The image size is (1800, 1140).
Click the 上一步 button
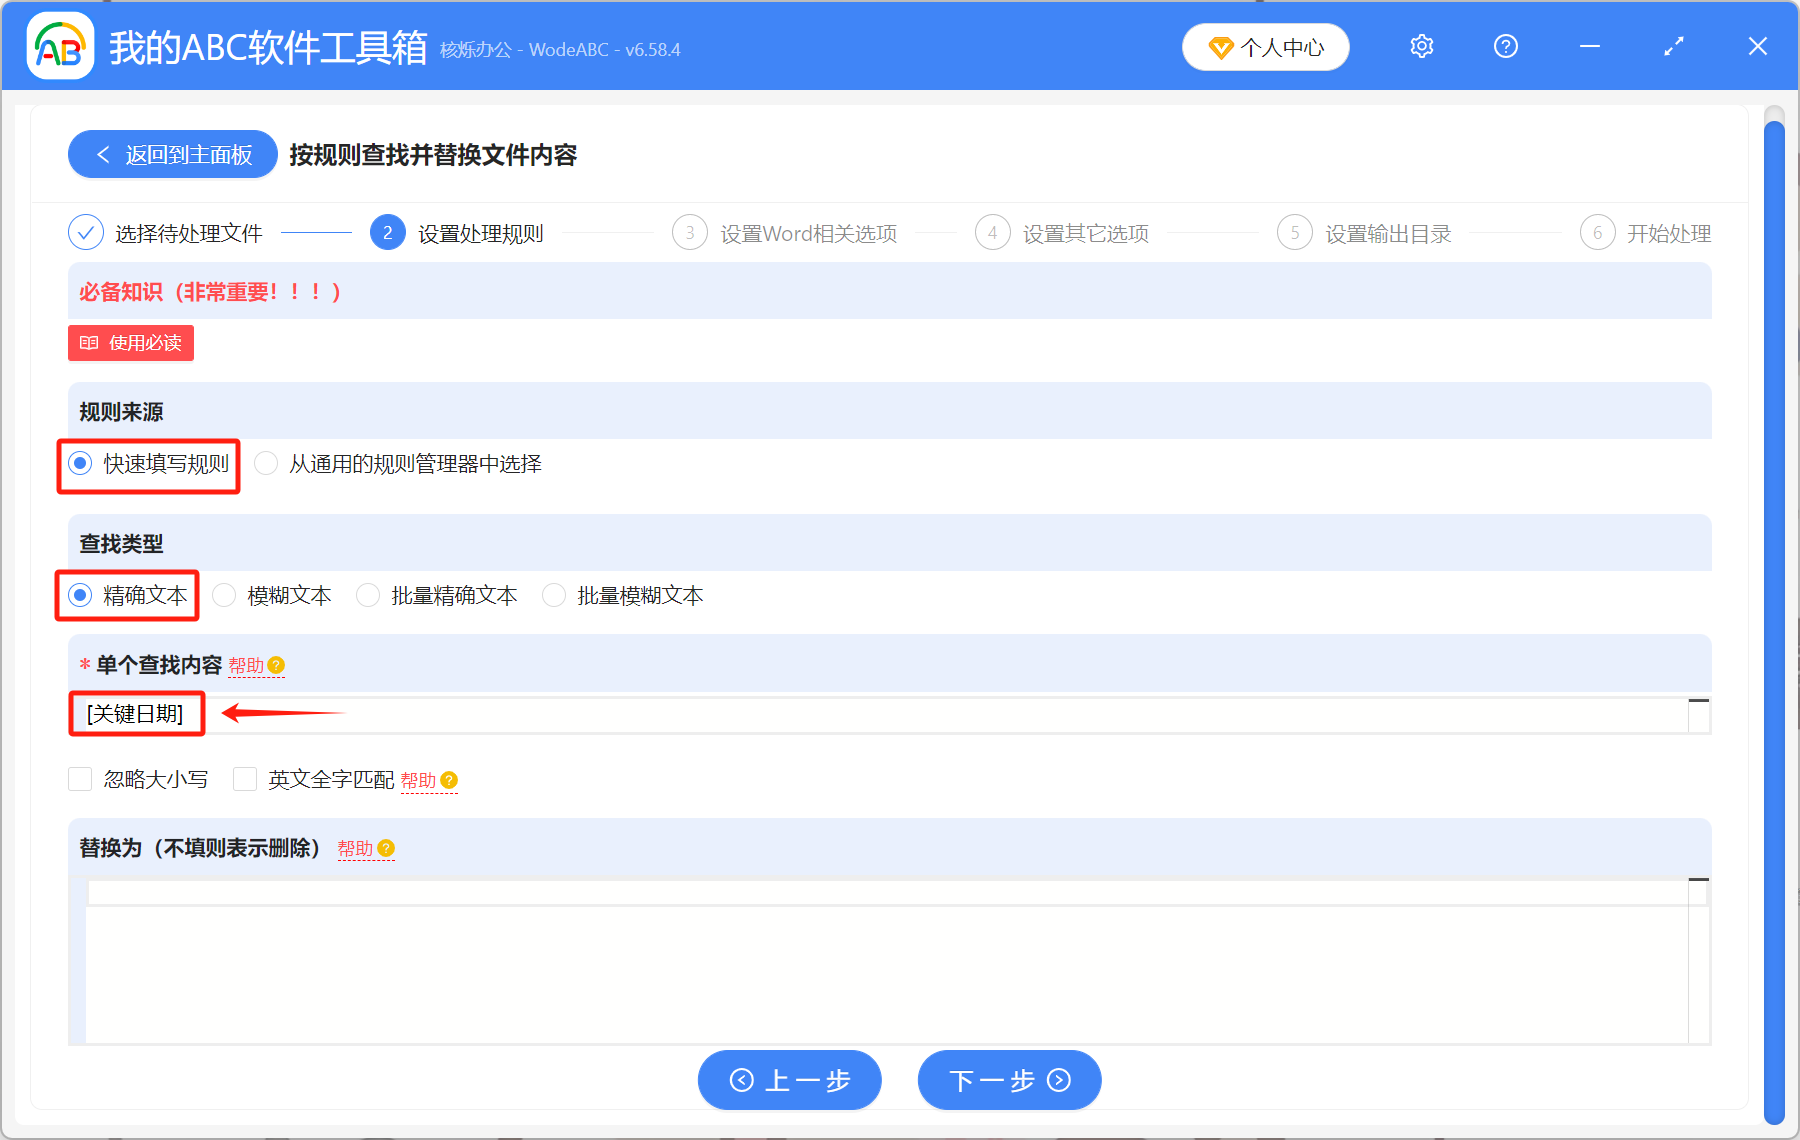[x=789, y=1080]
